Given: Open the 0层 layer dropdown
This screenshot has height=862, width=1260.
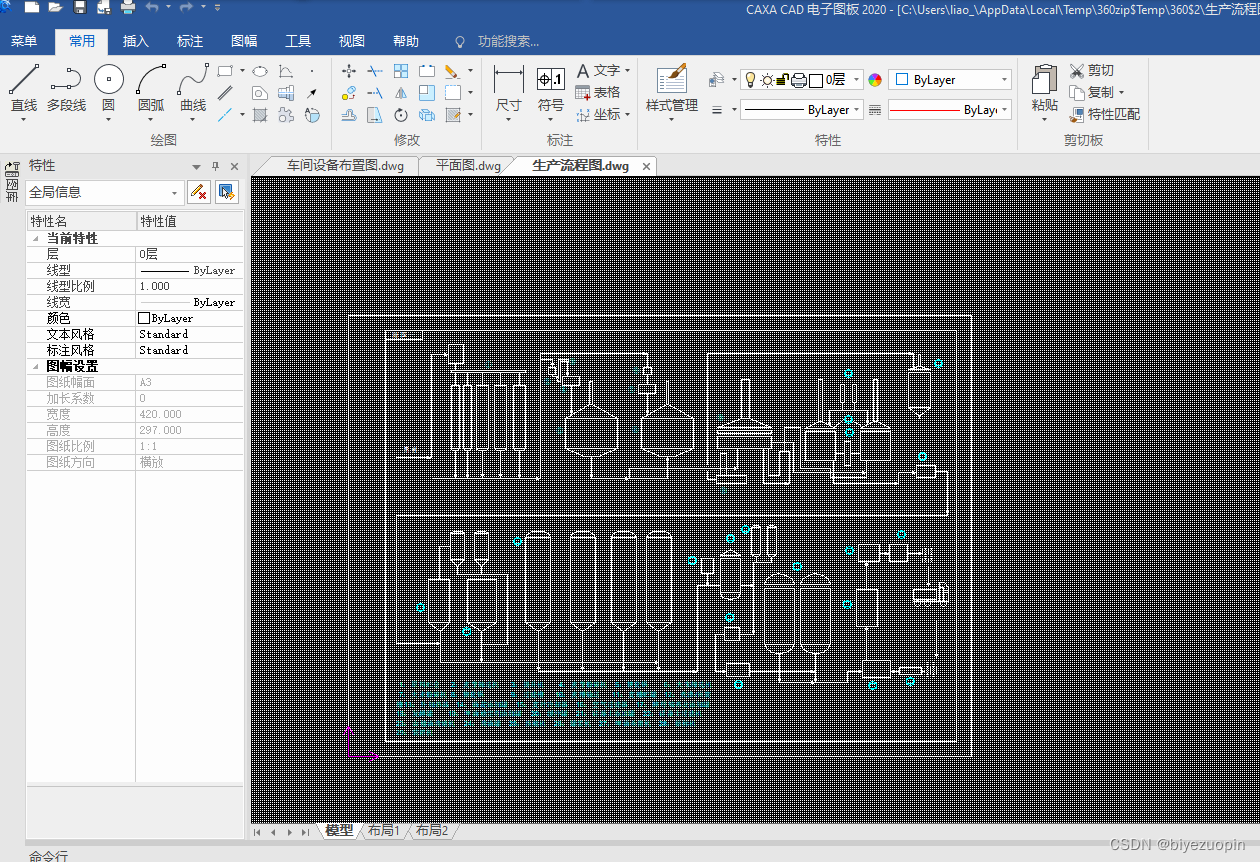Looking at the screenshot, I should (857, 80).
